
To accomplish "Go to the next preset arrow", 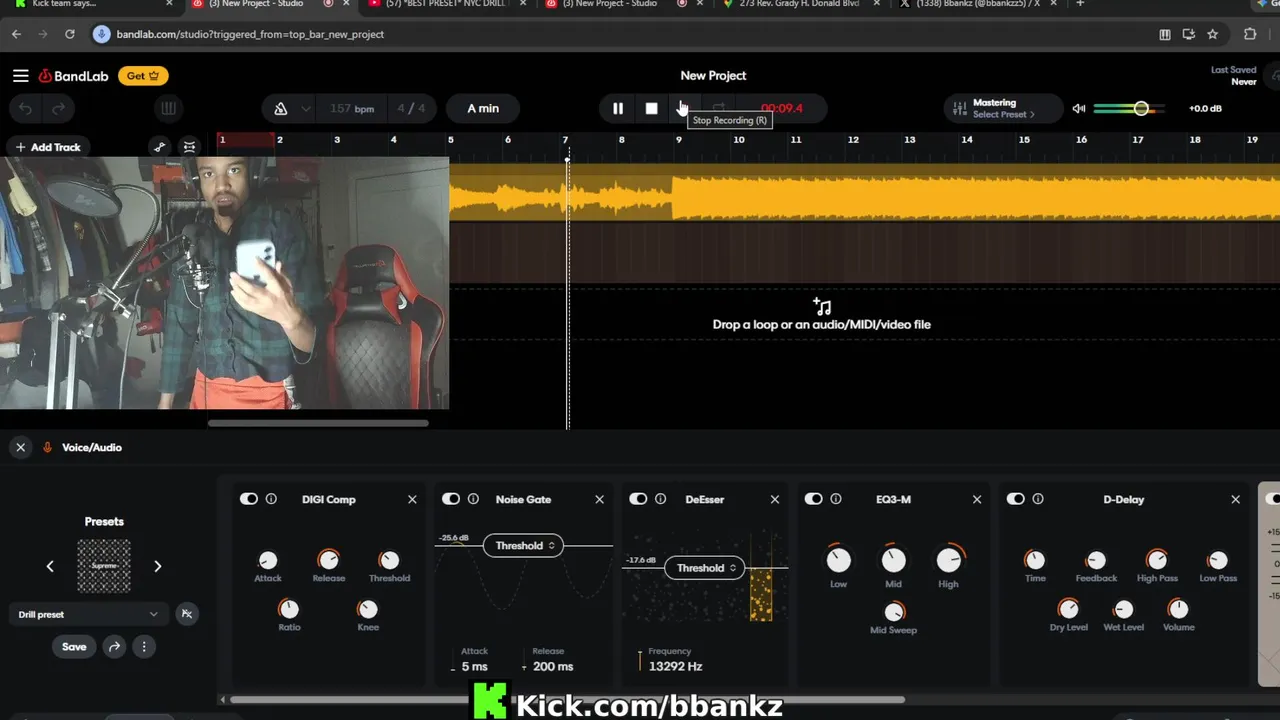I will coord(157,566).
